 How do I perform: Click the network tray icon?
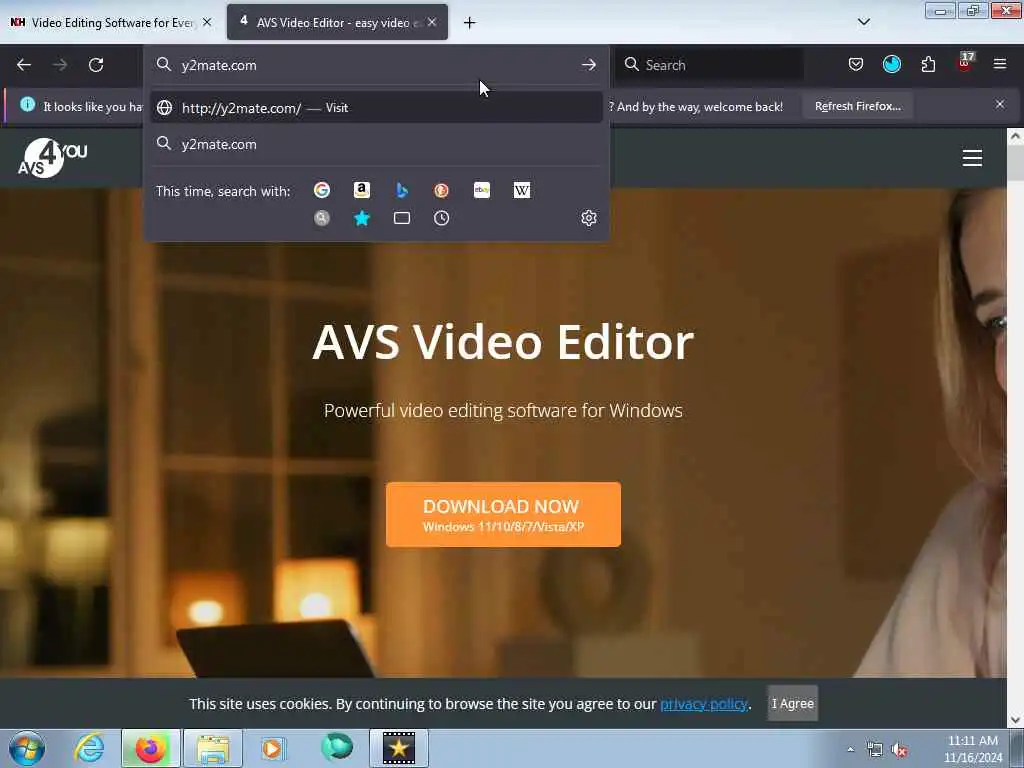(874, 750)
